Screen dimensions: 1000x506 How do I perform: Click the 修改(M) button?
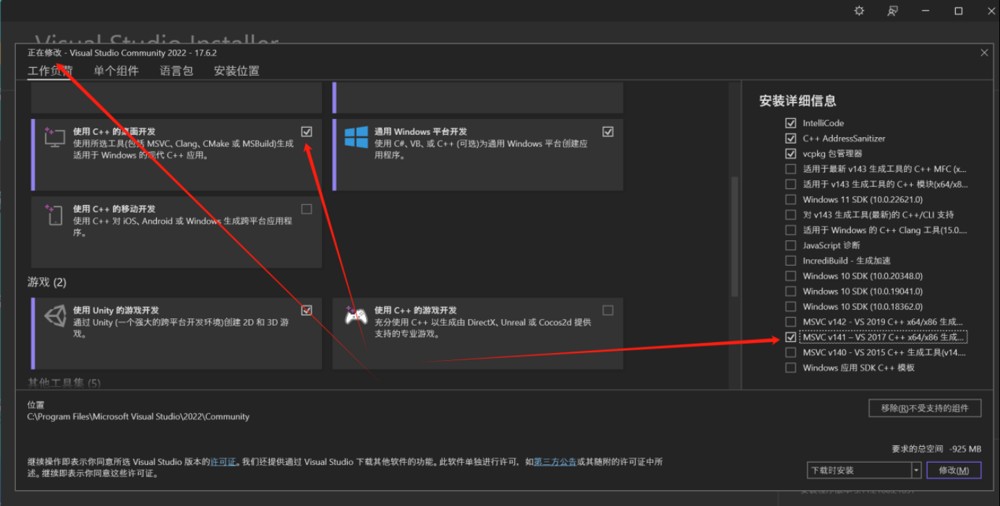click(x=953, y=470)
